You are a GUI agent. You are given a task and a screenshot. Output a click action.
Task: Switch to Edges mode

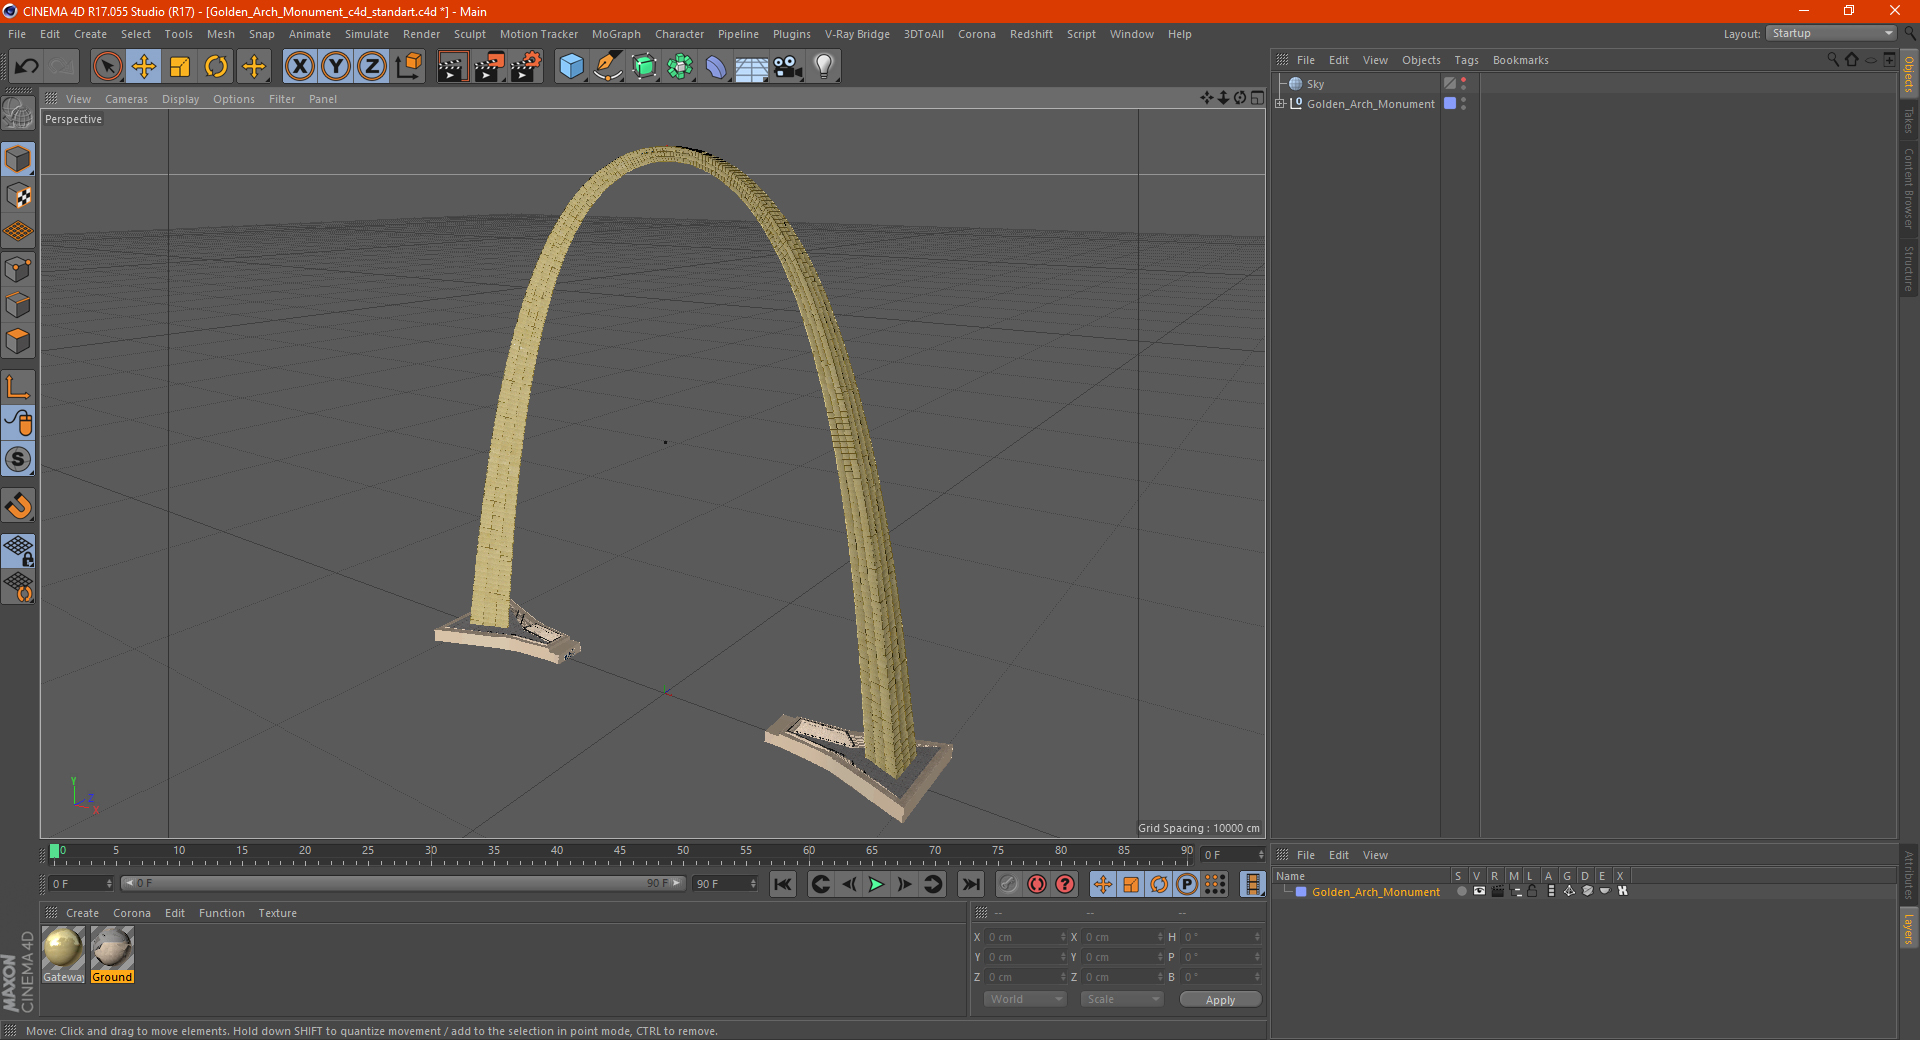click(x=19, y=305)
